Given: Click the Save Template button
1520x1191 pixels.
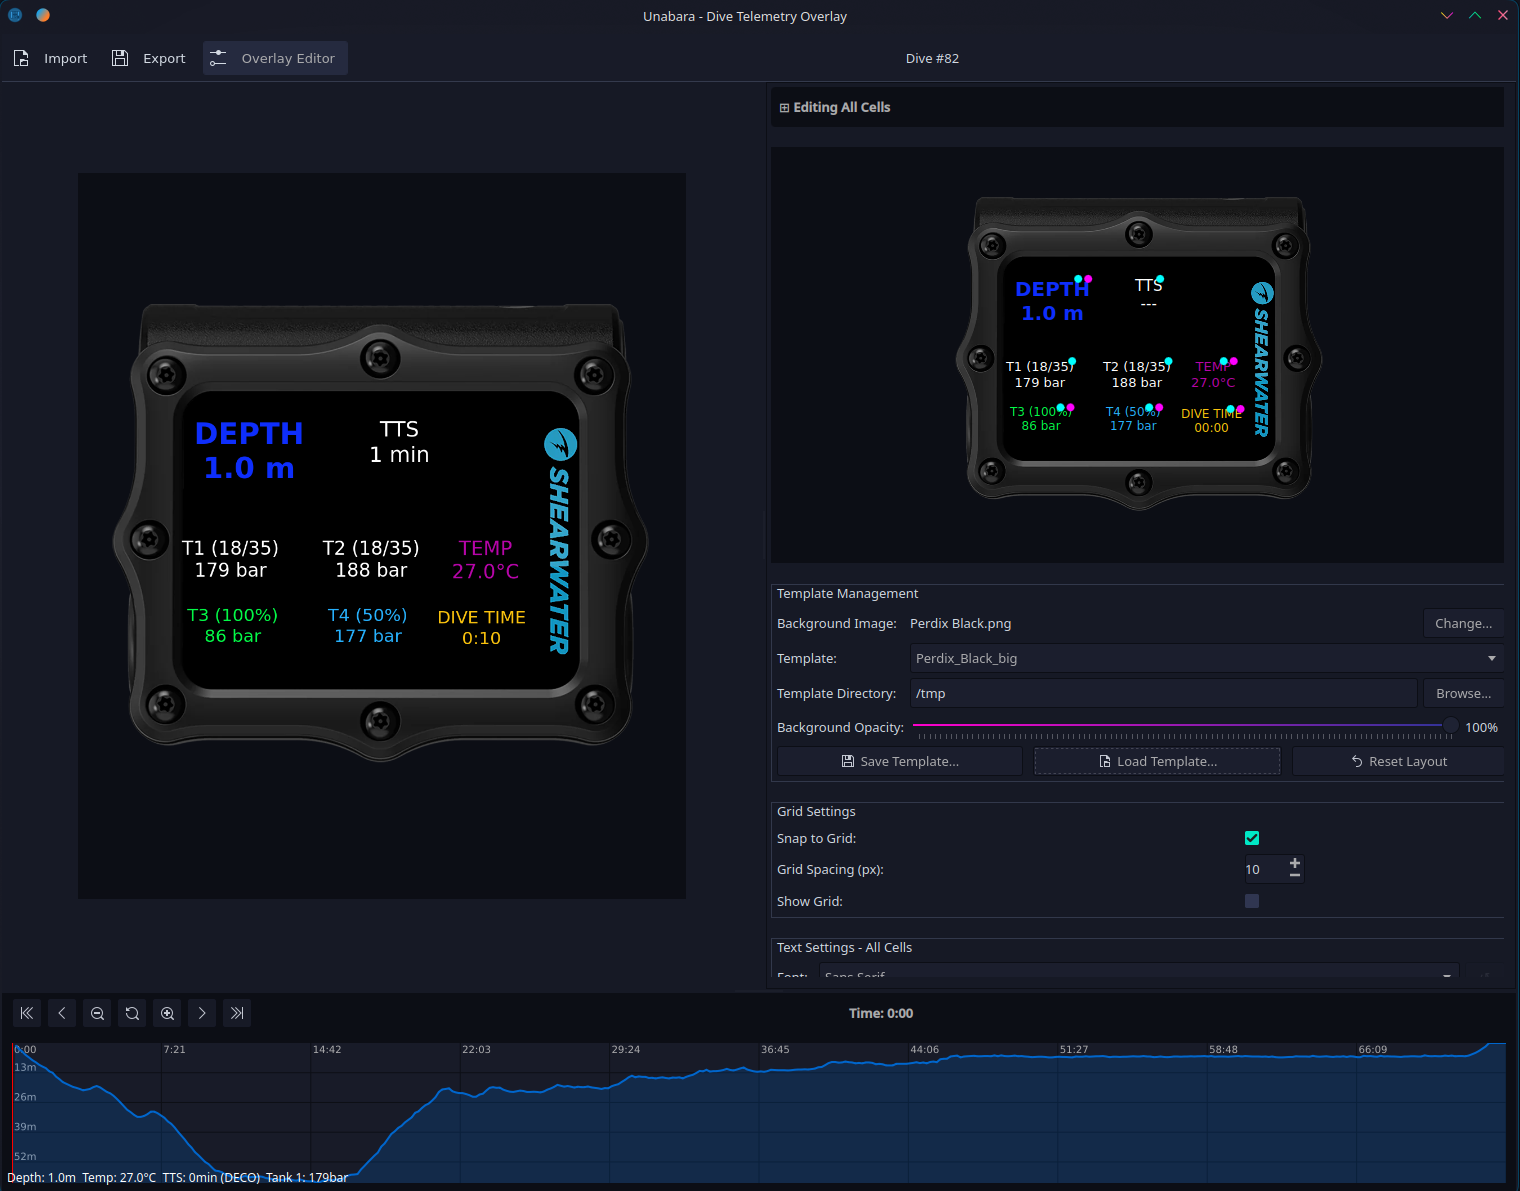Looking at the screenshot, I should click(x=898, y=761).
